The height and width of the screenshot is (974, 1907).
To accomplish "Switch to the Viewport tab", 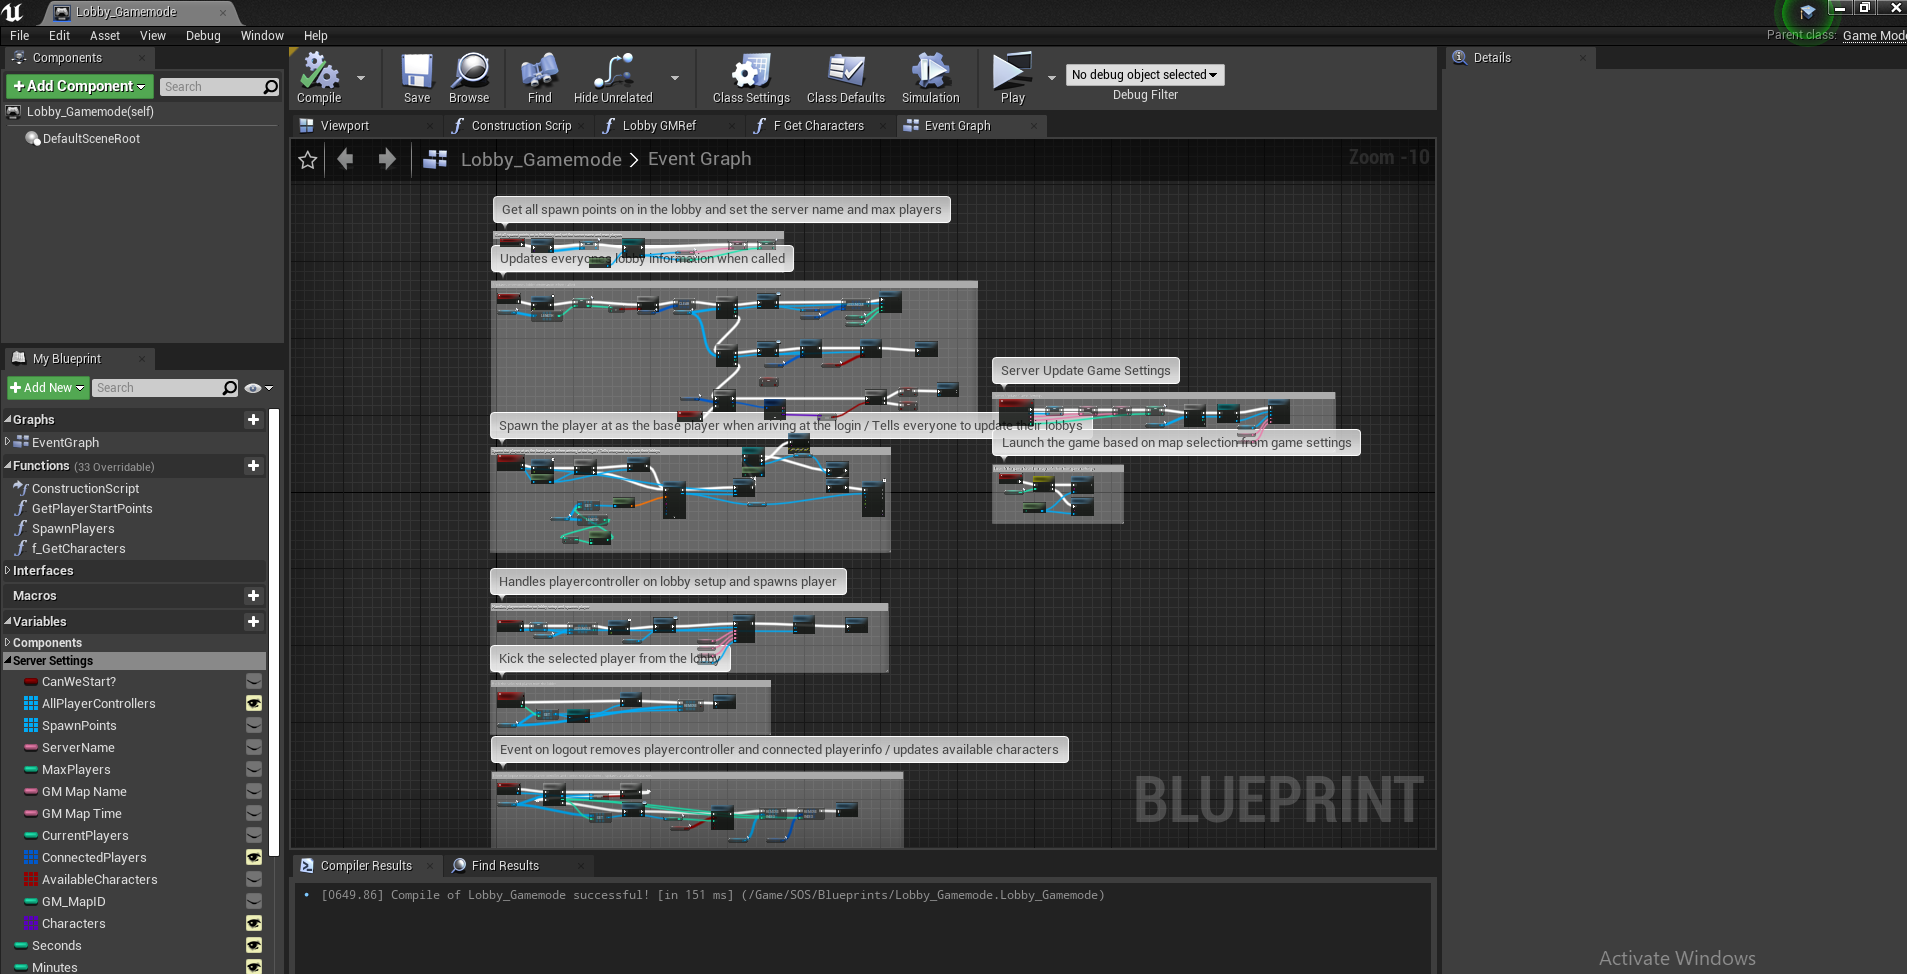I will coord(344,126).
